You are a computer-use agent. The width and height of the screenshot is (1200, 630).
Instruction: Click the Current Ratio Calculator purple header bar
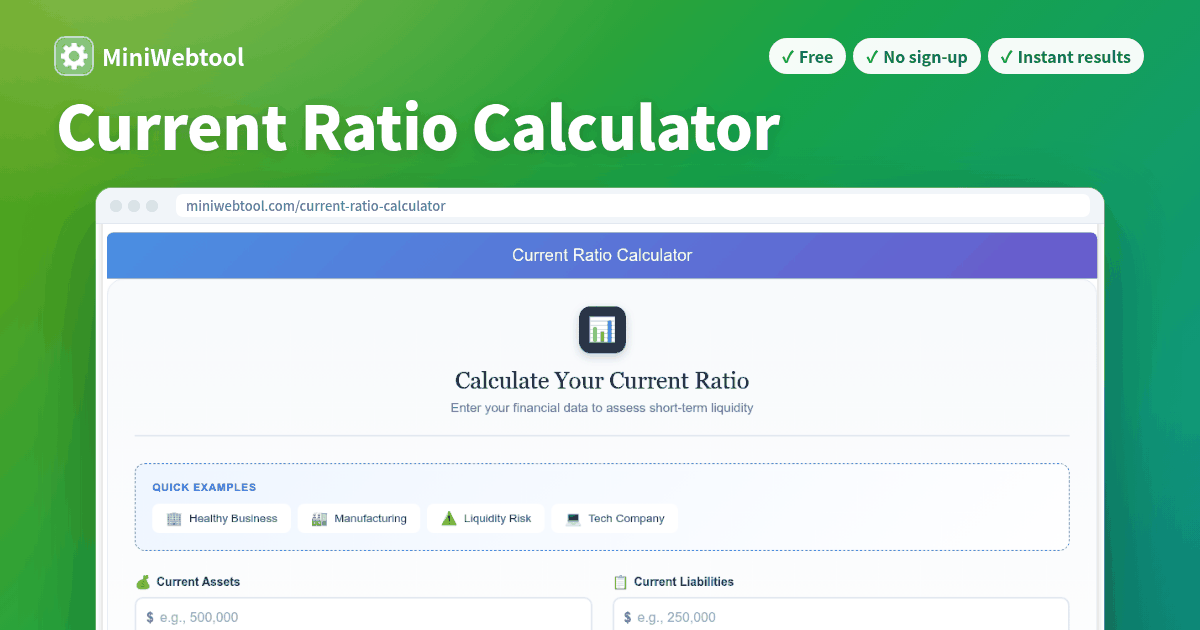point(602,255)
